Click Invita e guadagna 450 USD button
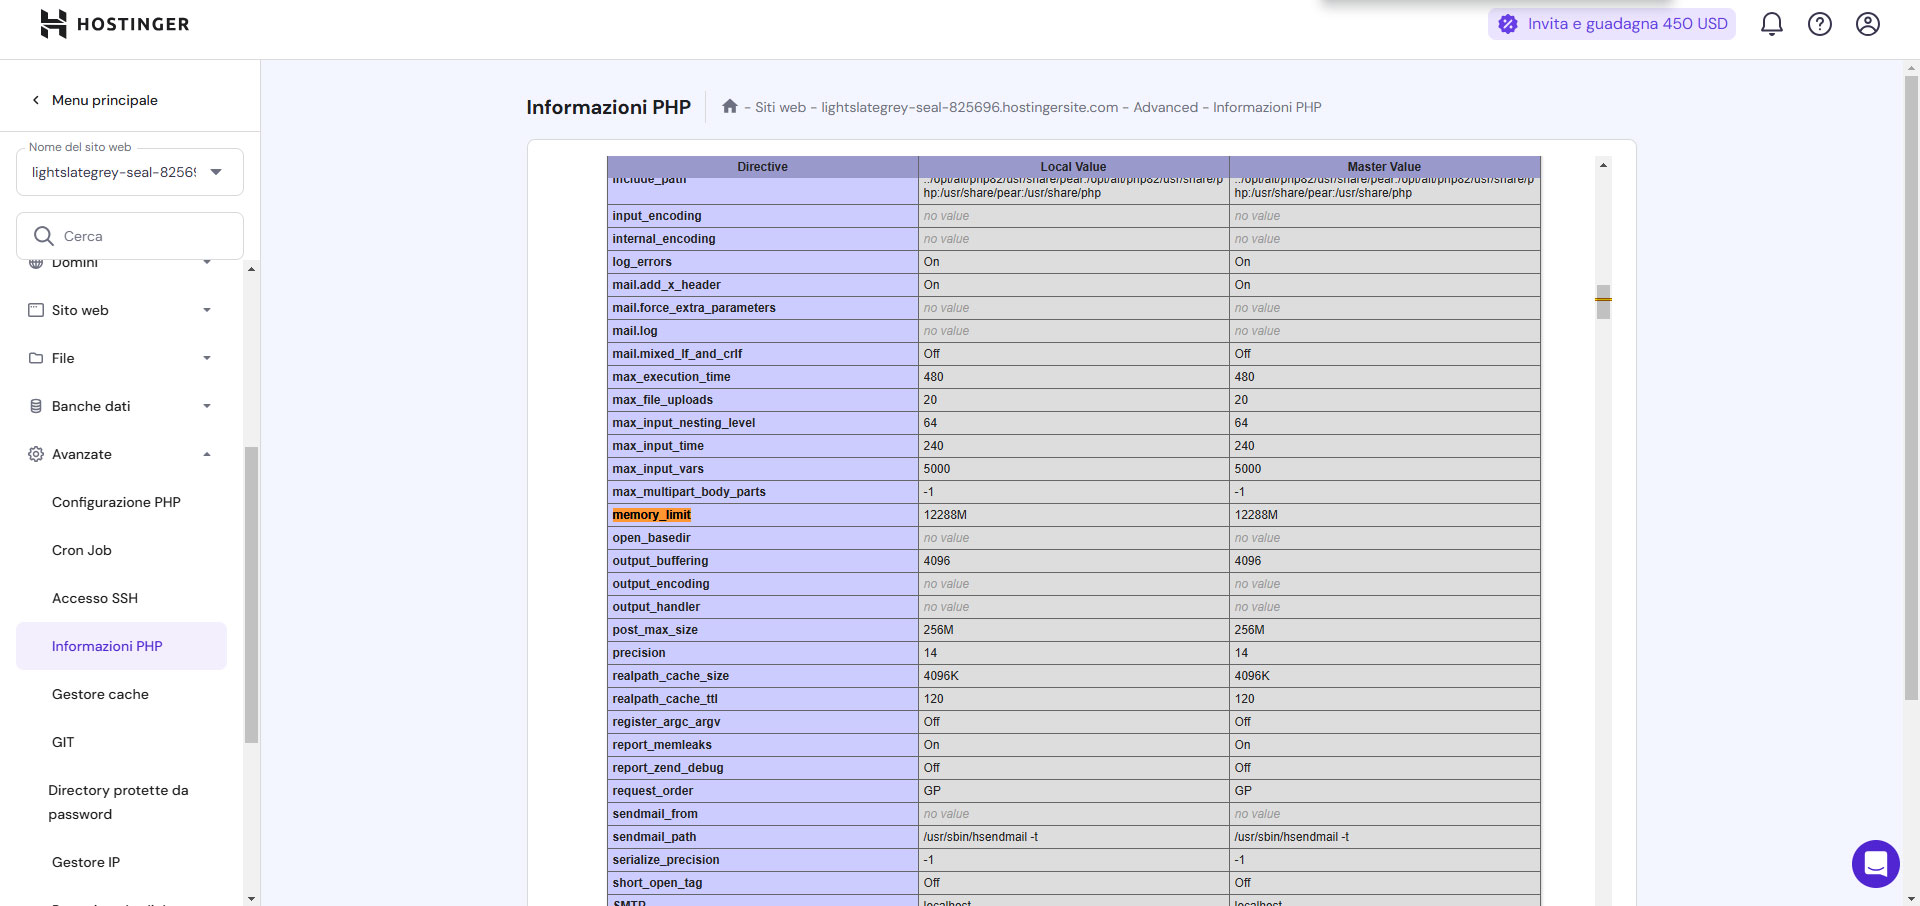Image resolution: width=1920 pixels, height=906 pixels. click(1612, 24)
